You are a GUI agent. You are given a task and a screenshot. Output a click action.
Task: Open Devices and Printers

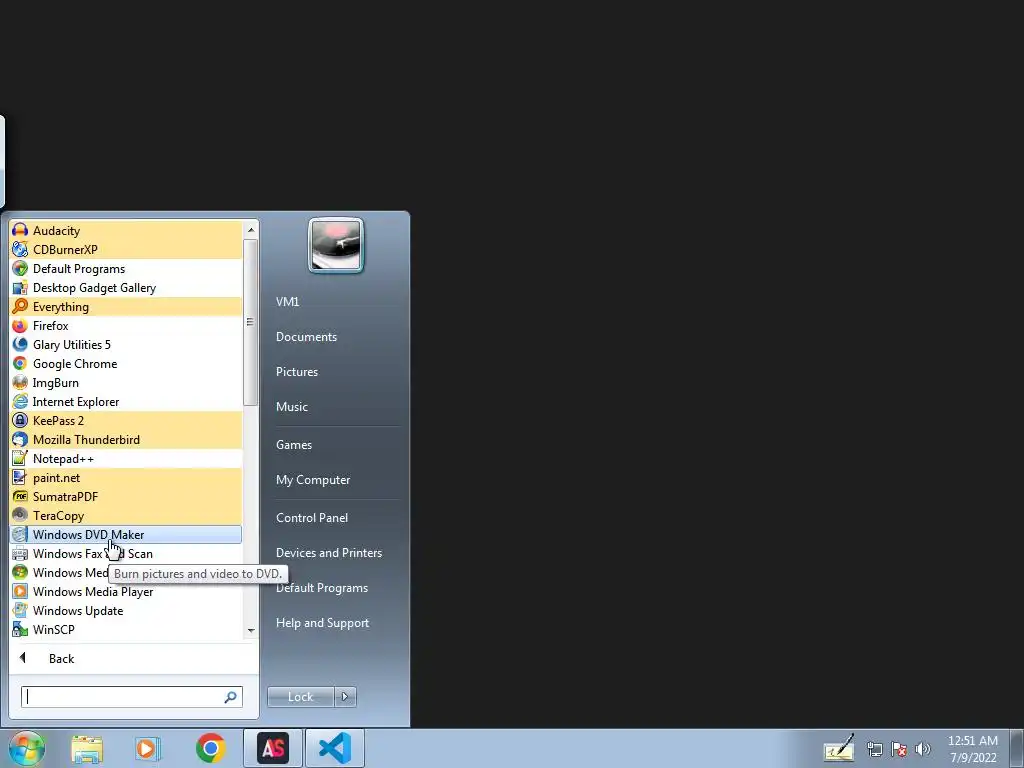pyautogui.click(x=328, y=553)
